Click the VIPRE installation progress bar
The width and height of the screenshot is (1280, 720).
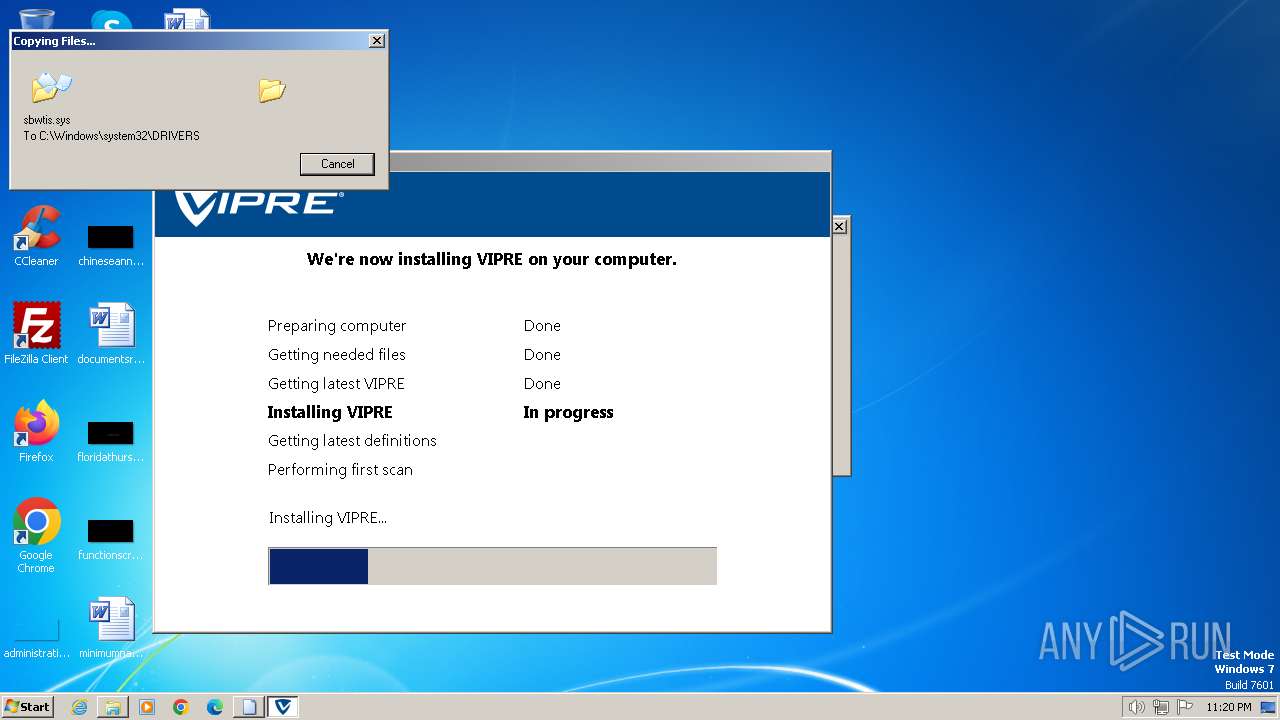tap(492, 565)
